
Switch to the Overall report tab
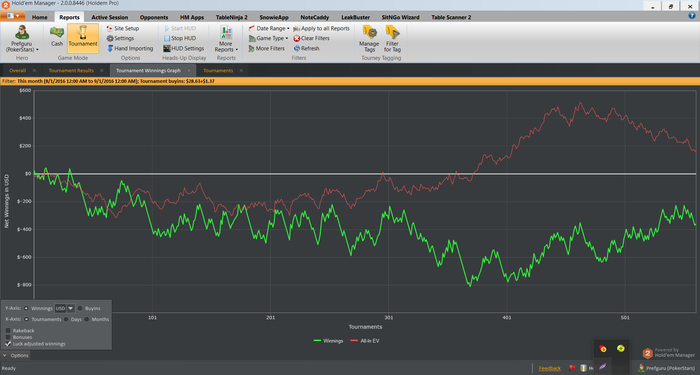[x=17, y=71]
